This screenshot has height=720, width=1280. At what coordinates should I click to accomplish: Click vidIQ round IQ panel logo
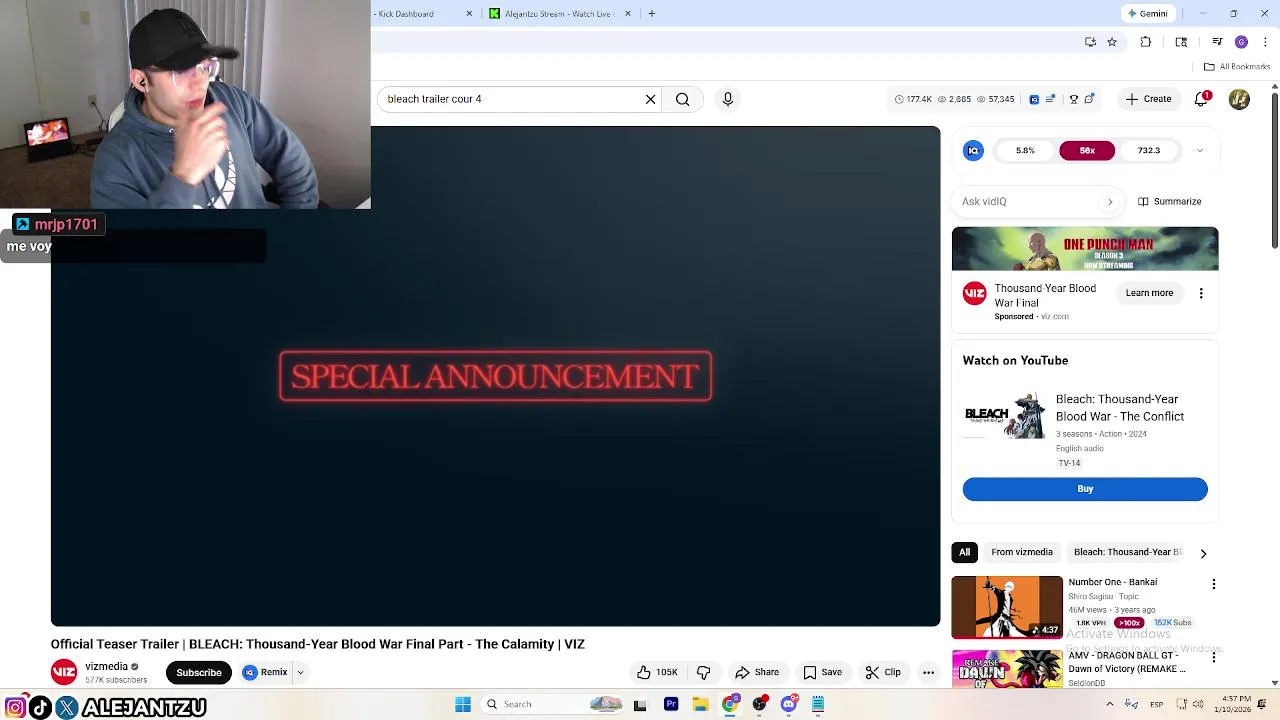[973, 150]
